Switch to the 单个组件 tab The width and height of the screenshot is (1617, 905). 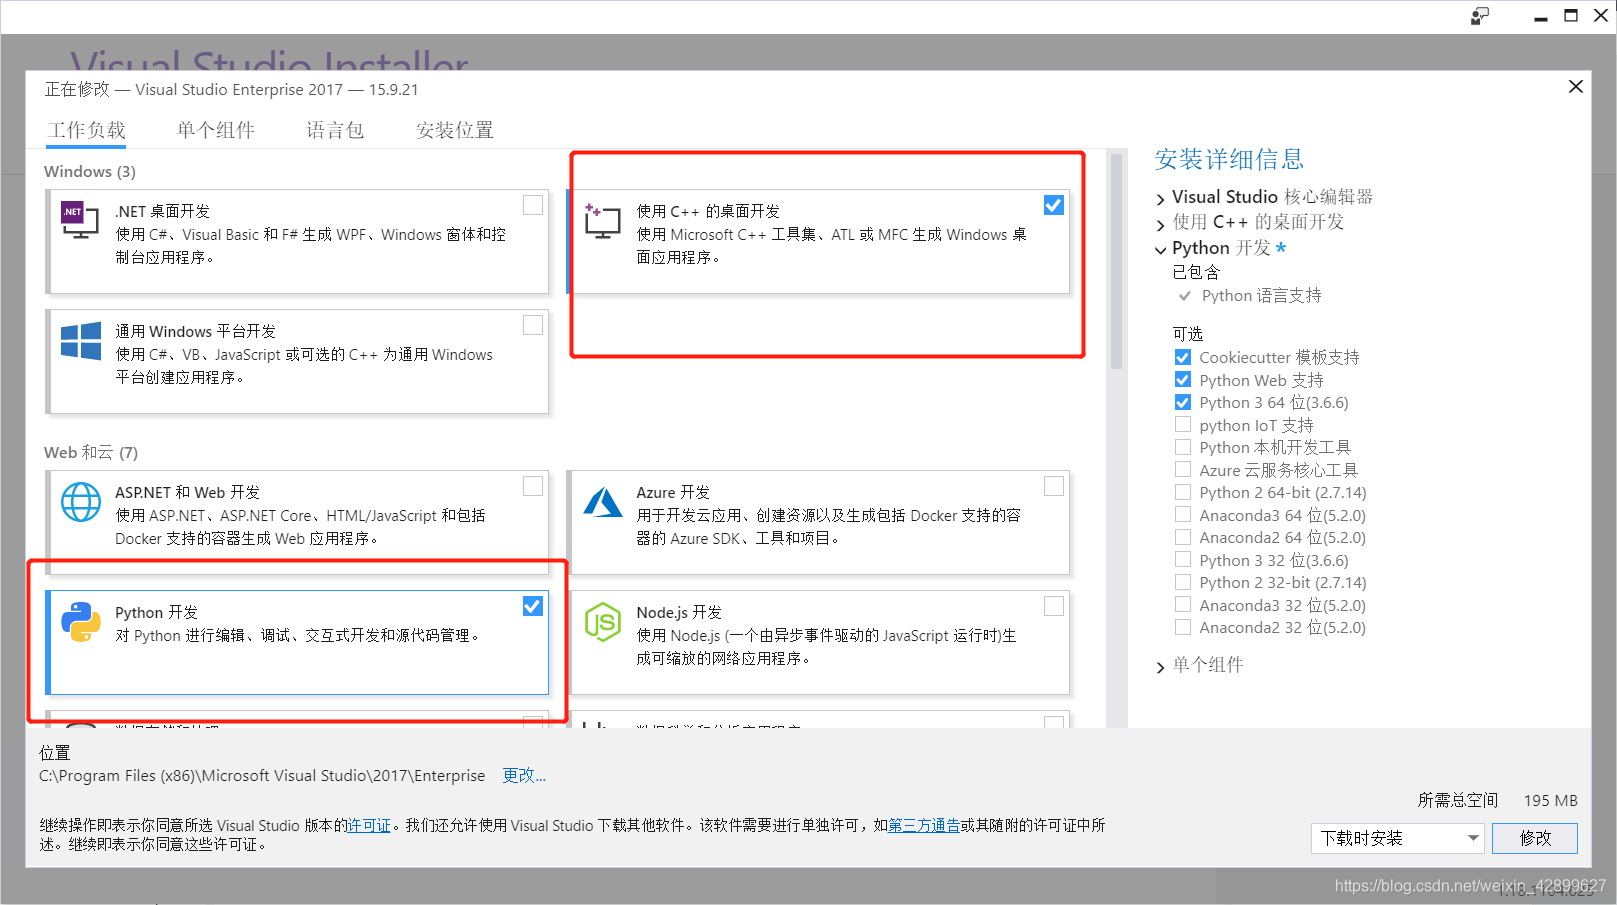[216, 130]
